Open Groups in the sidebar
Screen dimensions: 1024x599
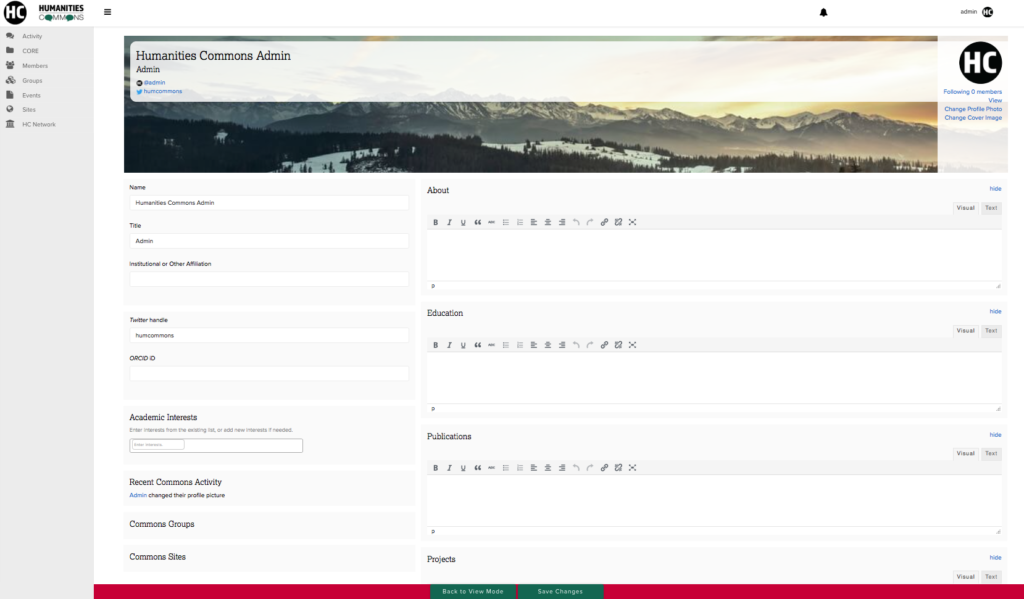coord(32,80)
